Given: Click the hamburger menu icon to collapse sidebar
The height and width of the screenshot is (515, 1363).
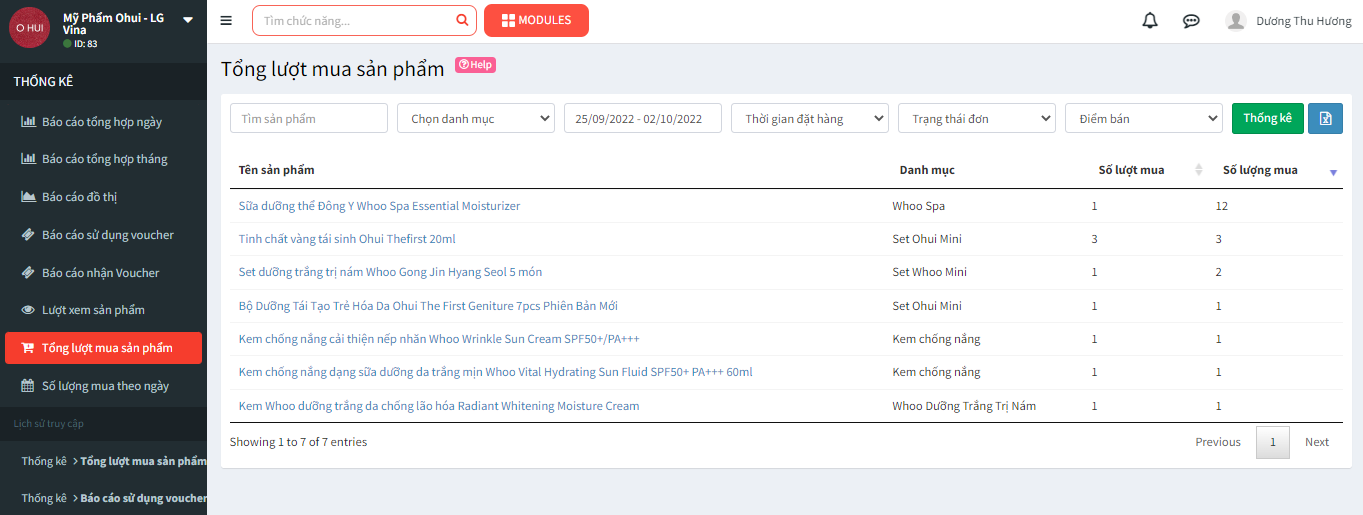Looking at the screenshot, I should pos(226,21).
